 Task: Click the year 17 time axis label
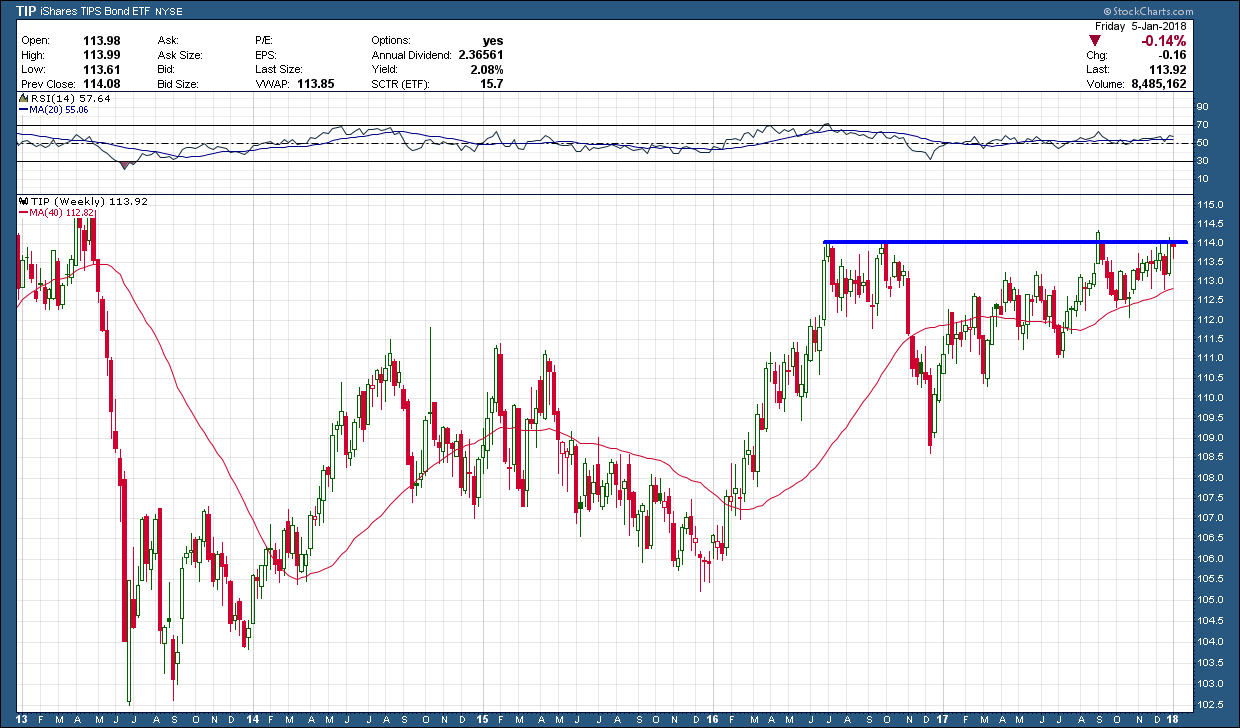(942, 719)
